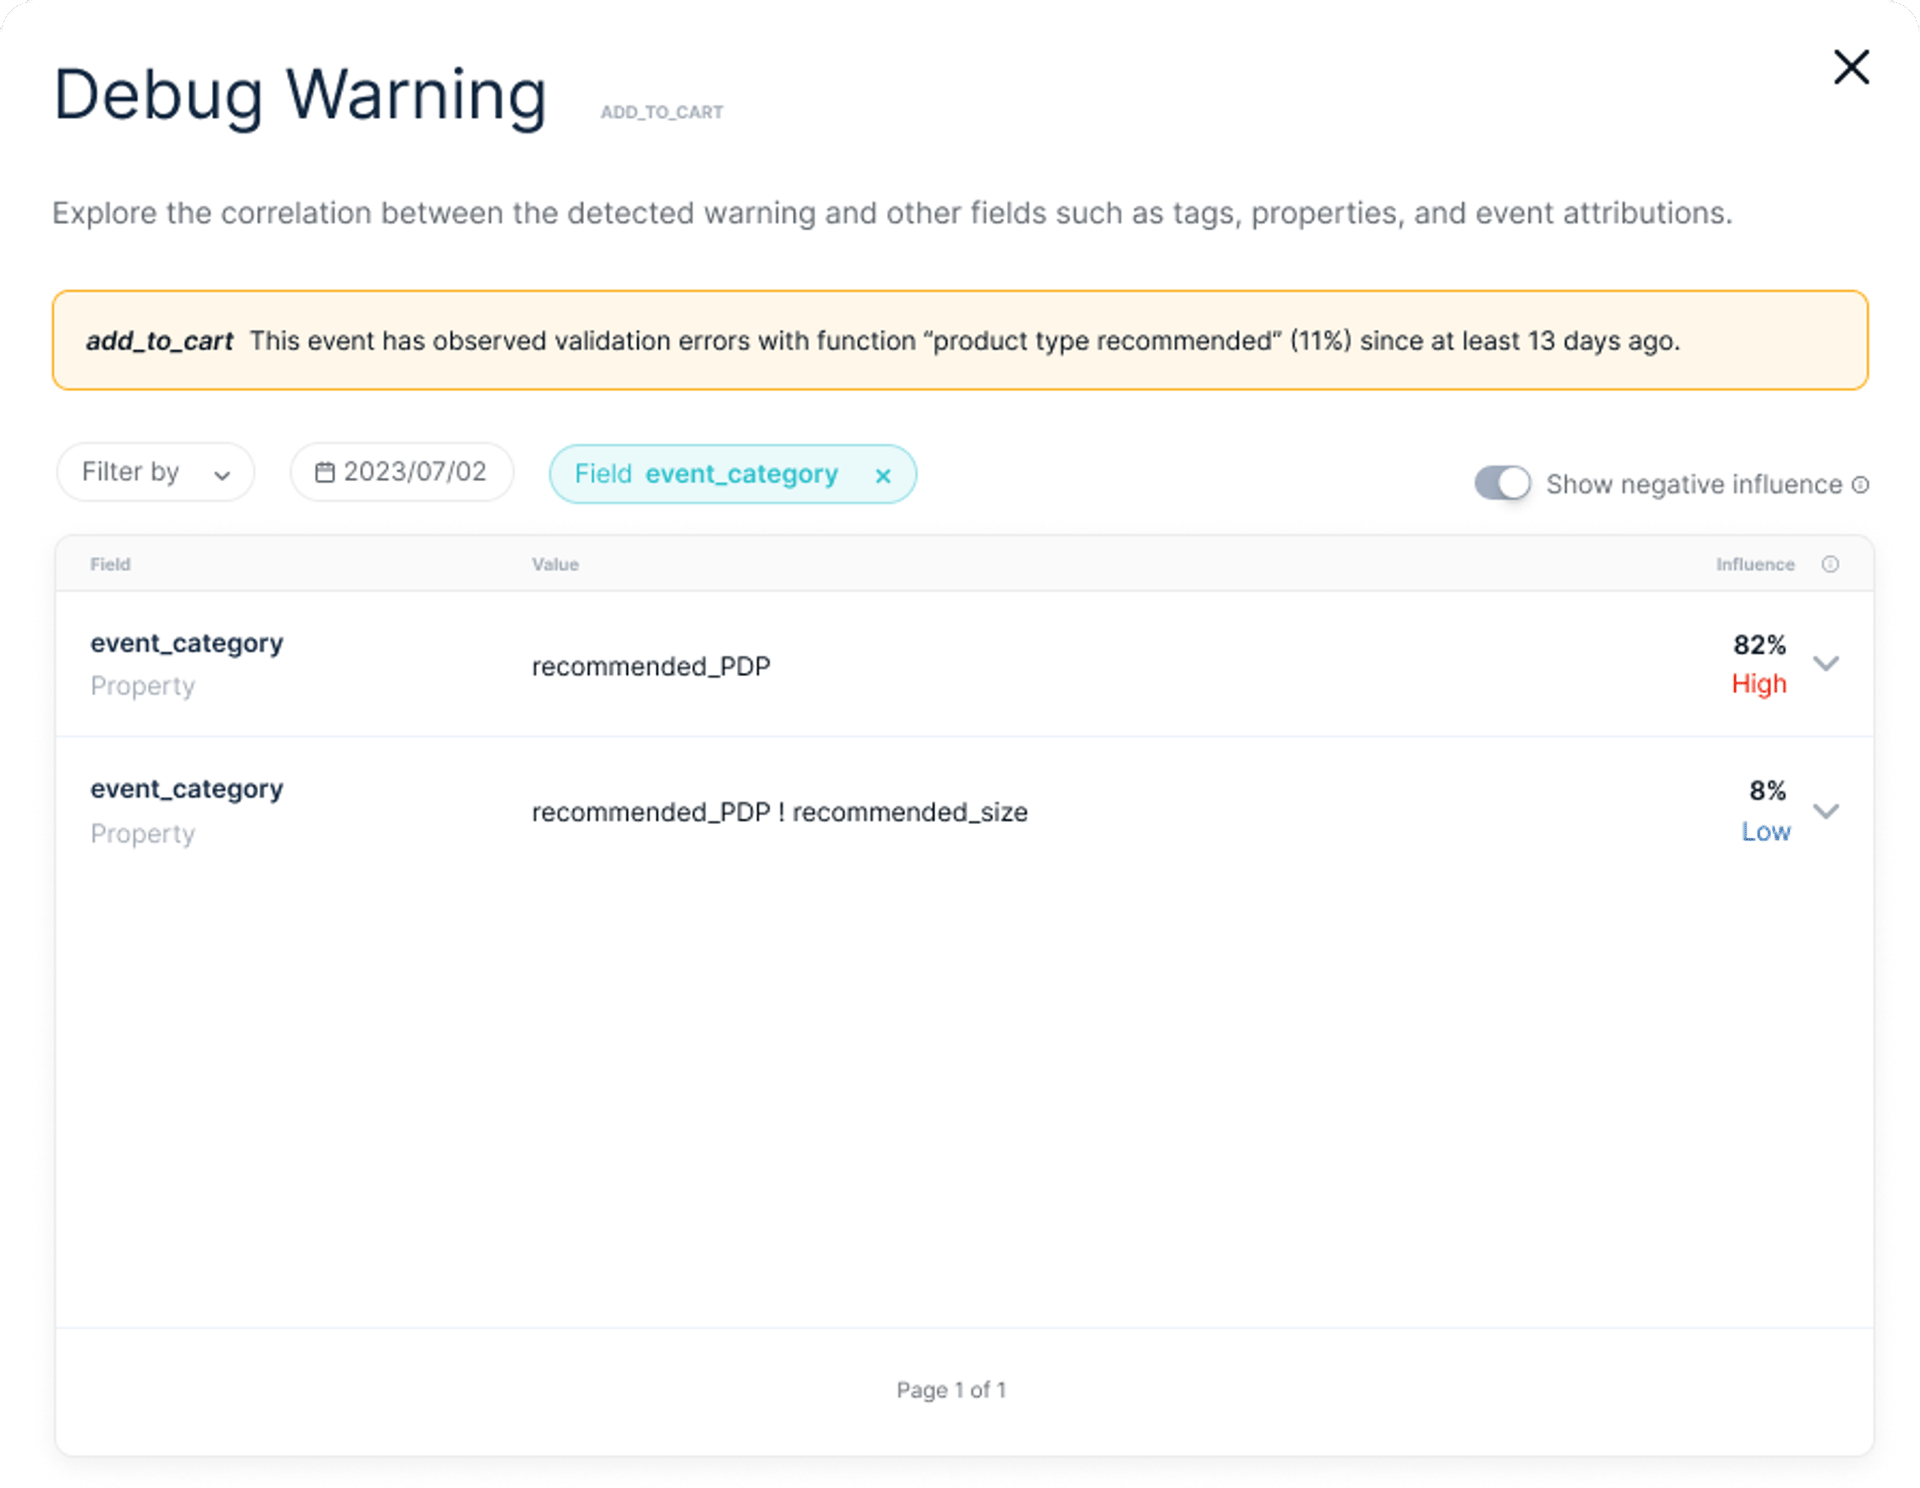Viewport: 1920px width, 1488px height.
Task: Click the calendar icon beside the date
Action: pyautogui.click(x=325, y=472)
